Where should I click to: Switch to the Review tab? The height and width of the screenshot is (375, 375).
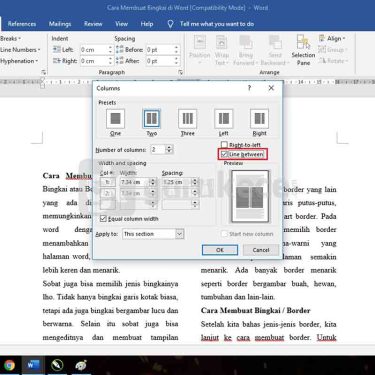tap(93, 24)
